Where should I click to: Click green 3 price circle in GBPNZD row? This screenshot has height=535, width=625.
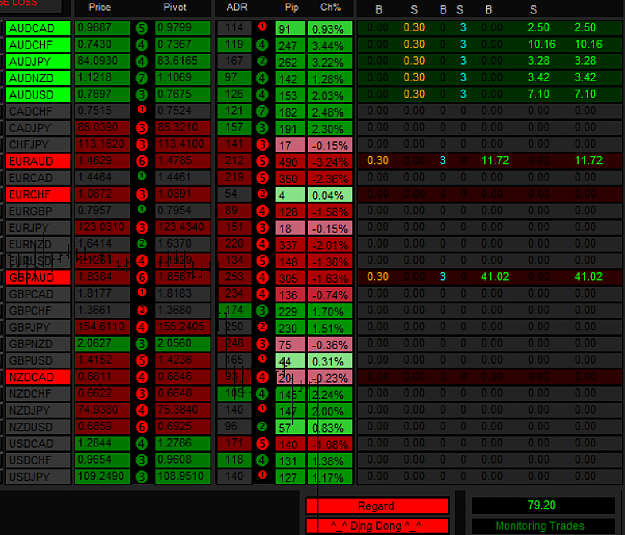[142, 344]
